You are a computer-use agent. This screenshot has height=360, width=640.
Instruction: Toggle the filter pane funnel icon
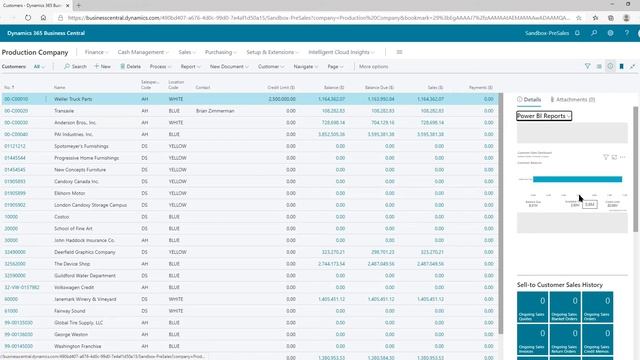click(x=587, y=66)
